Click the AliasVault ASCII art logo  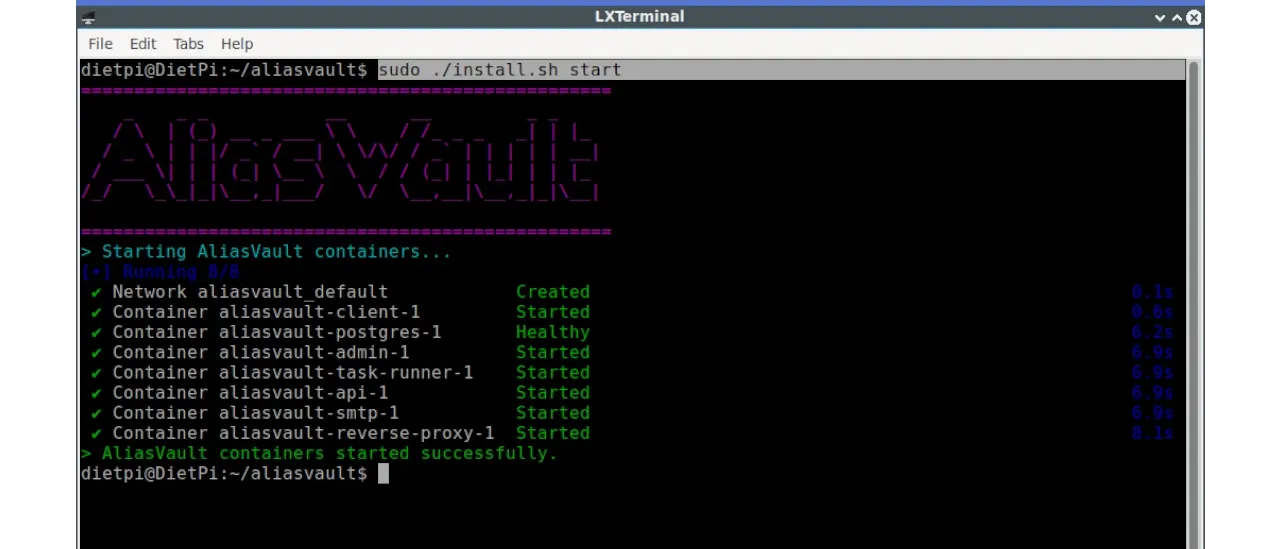pyautogui.click(x=340, y=161)
